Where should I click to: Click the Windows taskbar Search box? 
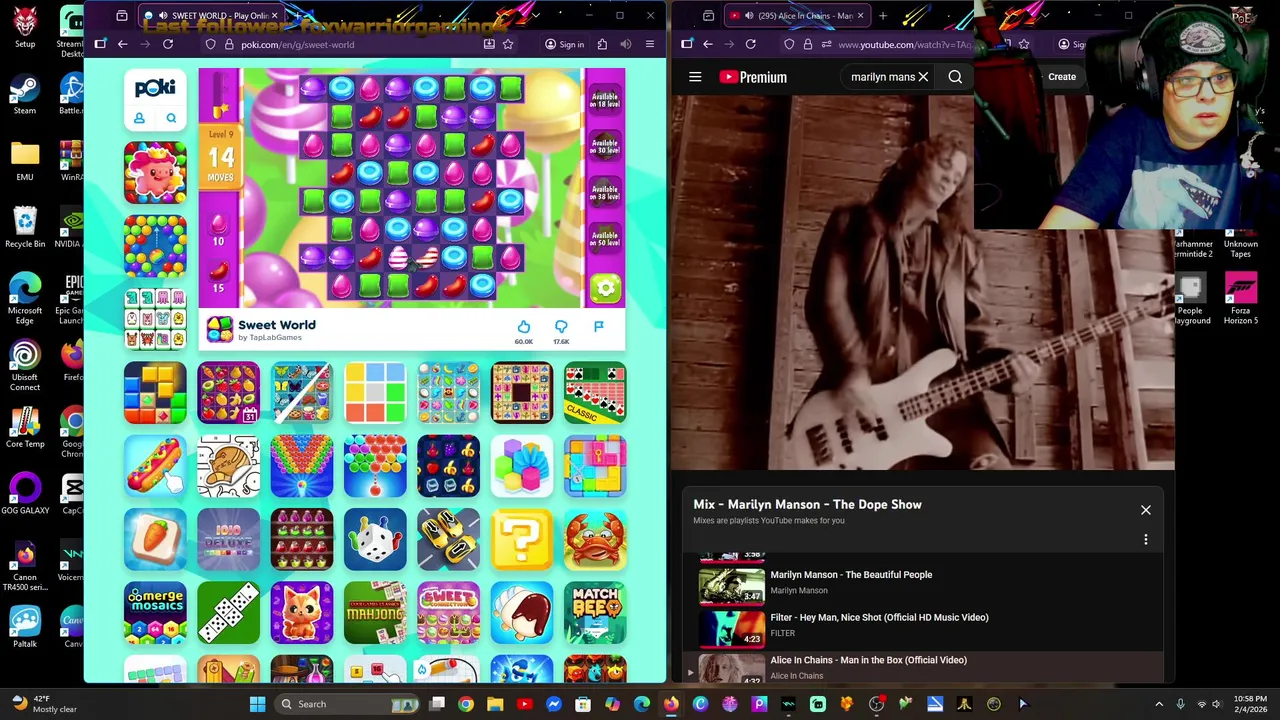click(348, 704)
